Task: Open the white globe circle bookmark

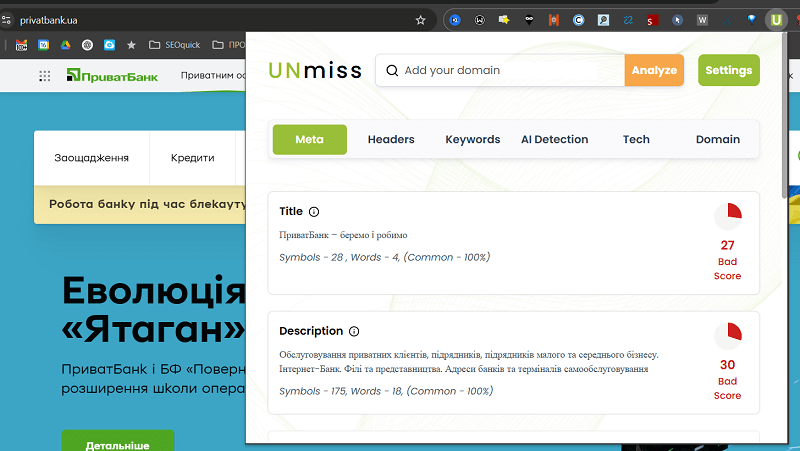Action: [x=87, y=45]
